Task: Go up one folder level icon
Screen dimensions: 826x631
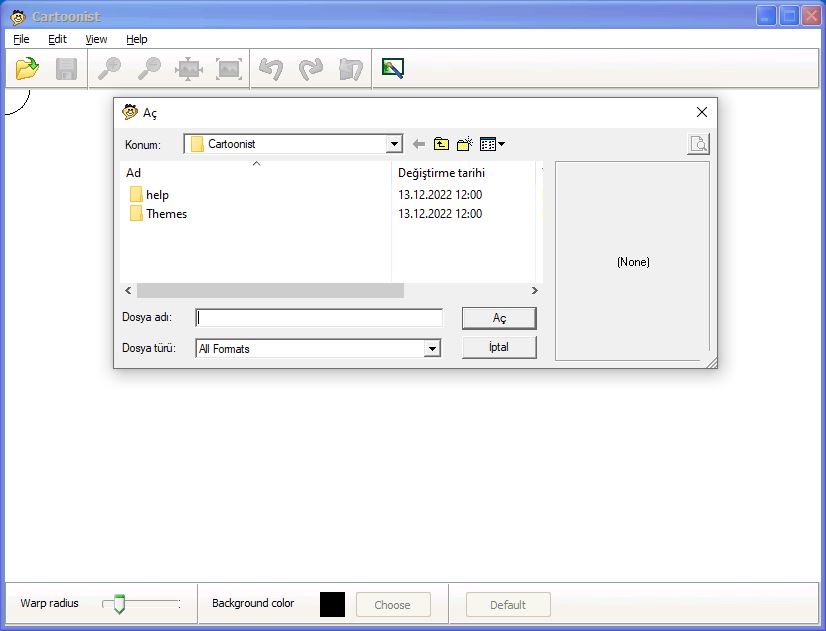Action: pyautogui.click(x=441, y=144)
